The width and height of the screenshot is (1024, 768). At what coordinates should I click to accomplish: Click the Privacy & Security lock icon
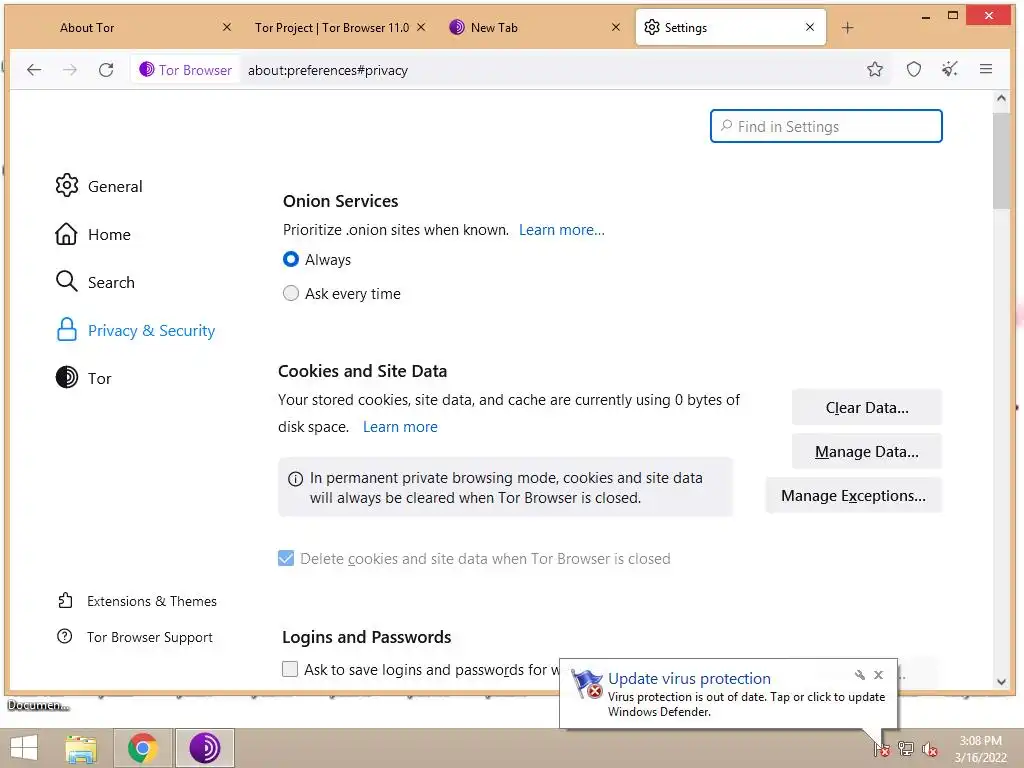tap(67, 330)
